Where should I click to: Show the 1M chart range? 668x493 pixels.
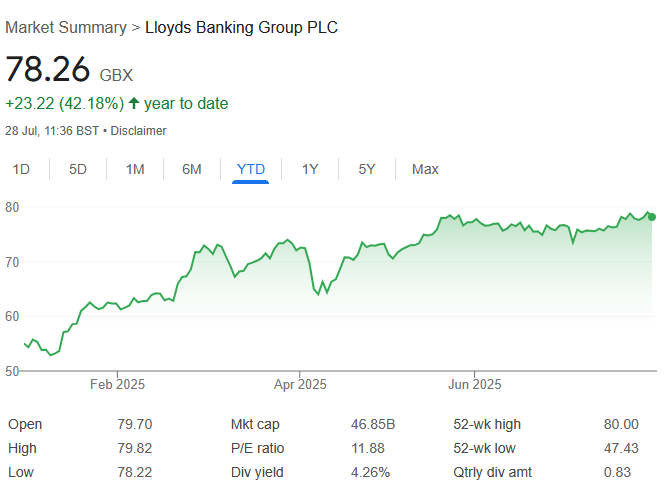click(135, 169)
